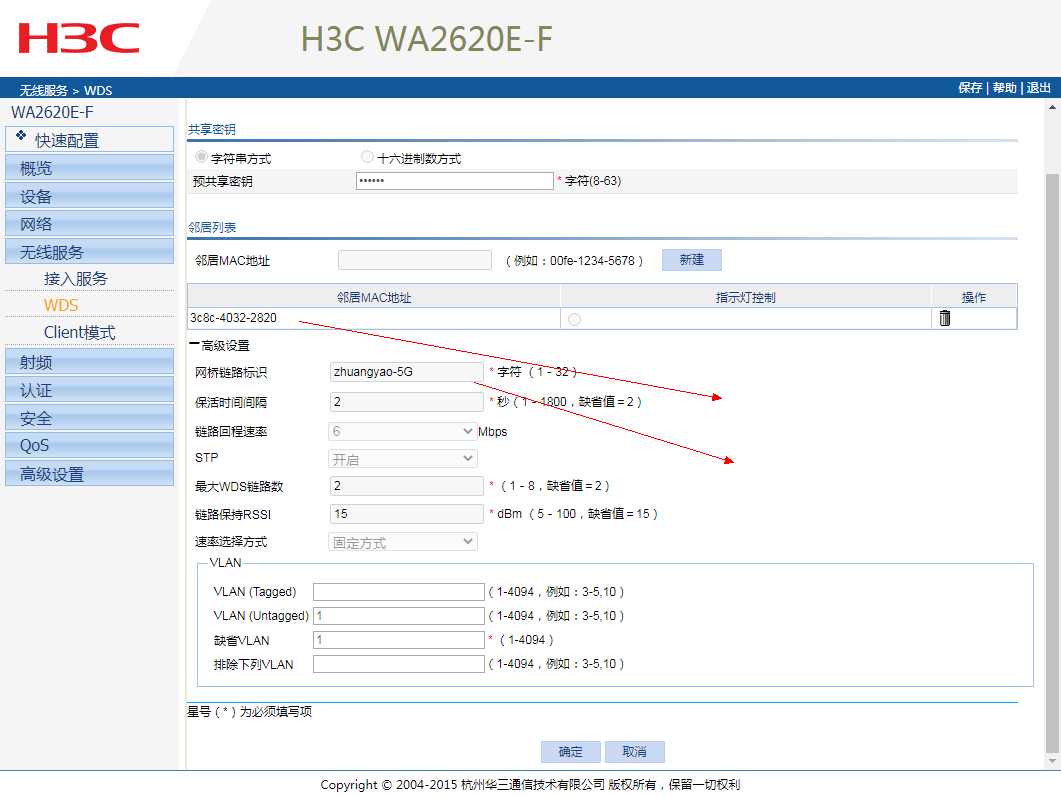Delete neighbor 3c8c-4032-2820 with trash icon
The height and width of the screenshot is (797, 1061).
(945, 318)
